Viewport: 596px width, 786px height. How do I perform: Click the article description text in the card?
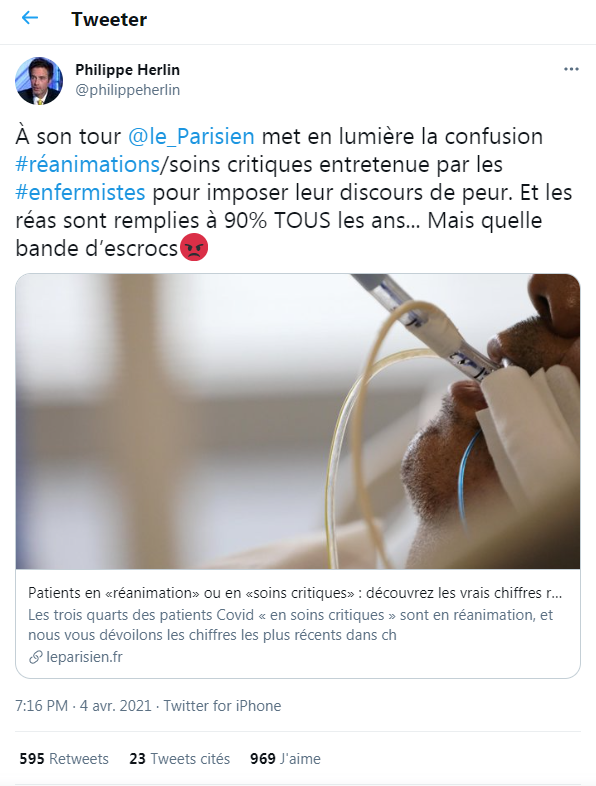290,625
